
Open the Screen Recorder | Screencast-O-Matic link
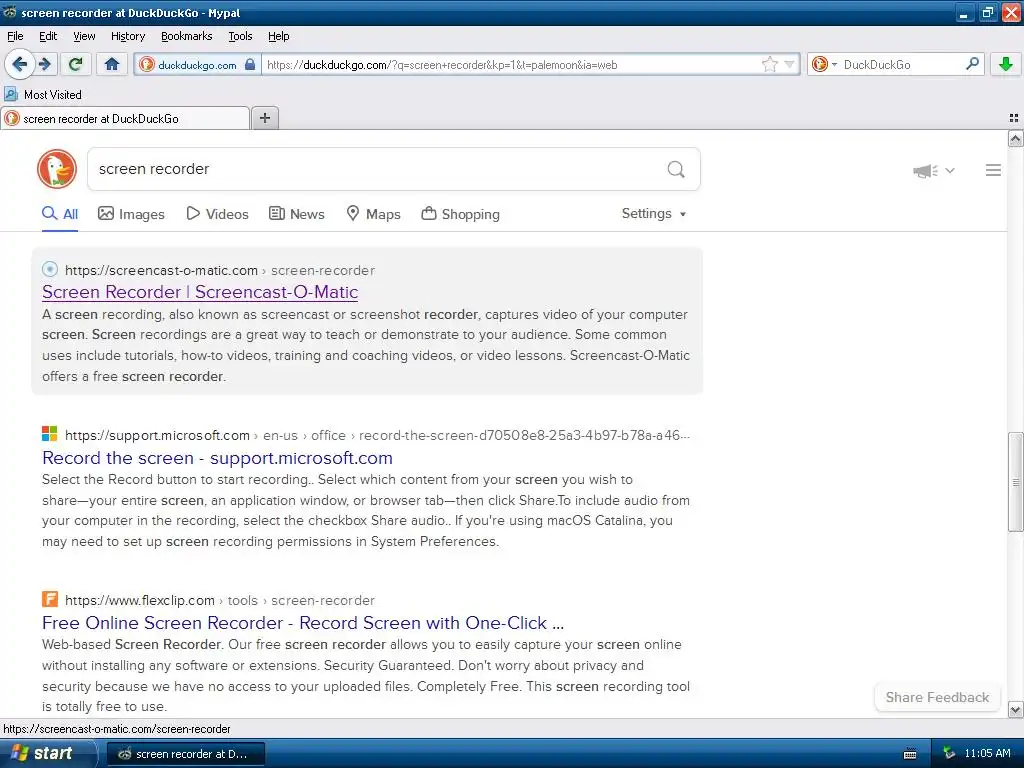click(200, 292)
